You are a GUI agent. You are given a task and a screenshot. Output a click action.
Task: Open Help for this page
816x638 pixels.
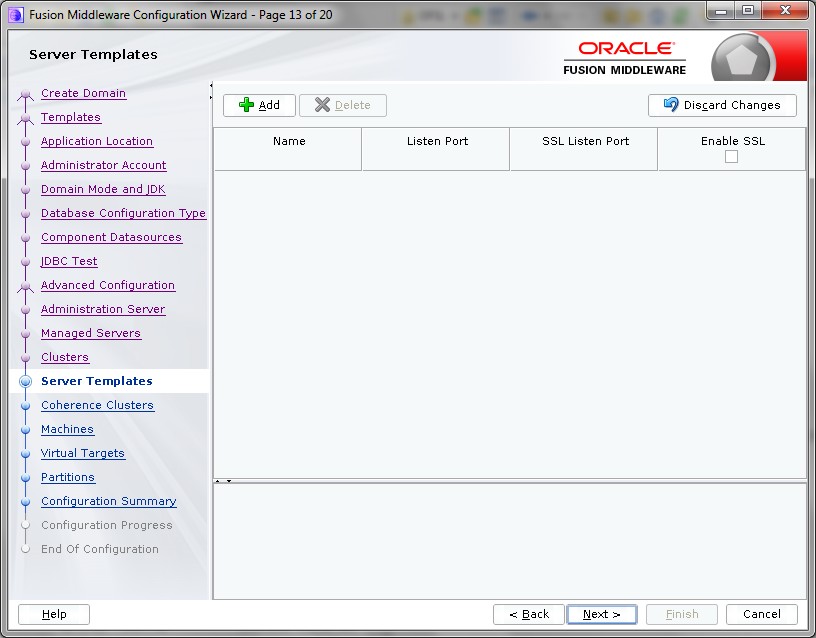point(54,614)
